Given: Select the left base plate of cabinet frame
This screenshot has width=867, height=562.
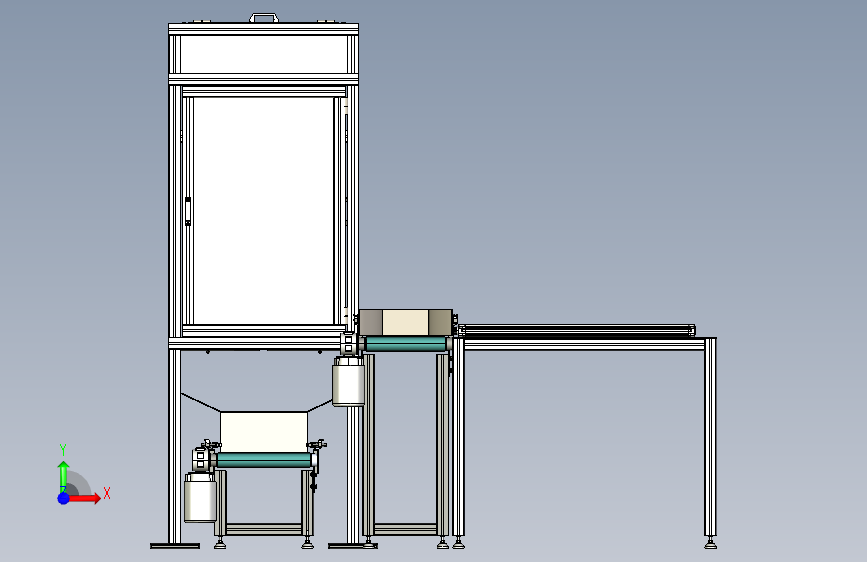Looking at the screenshot, I should 175,546.
